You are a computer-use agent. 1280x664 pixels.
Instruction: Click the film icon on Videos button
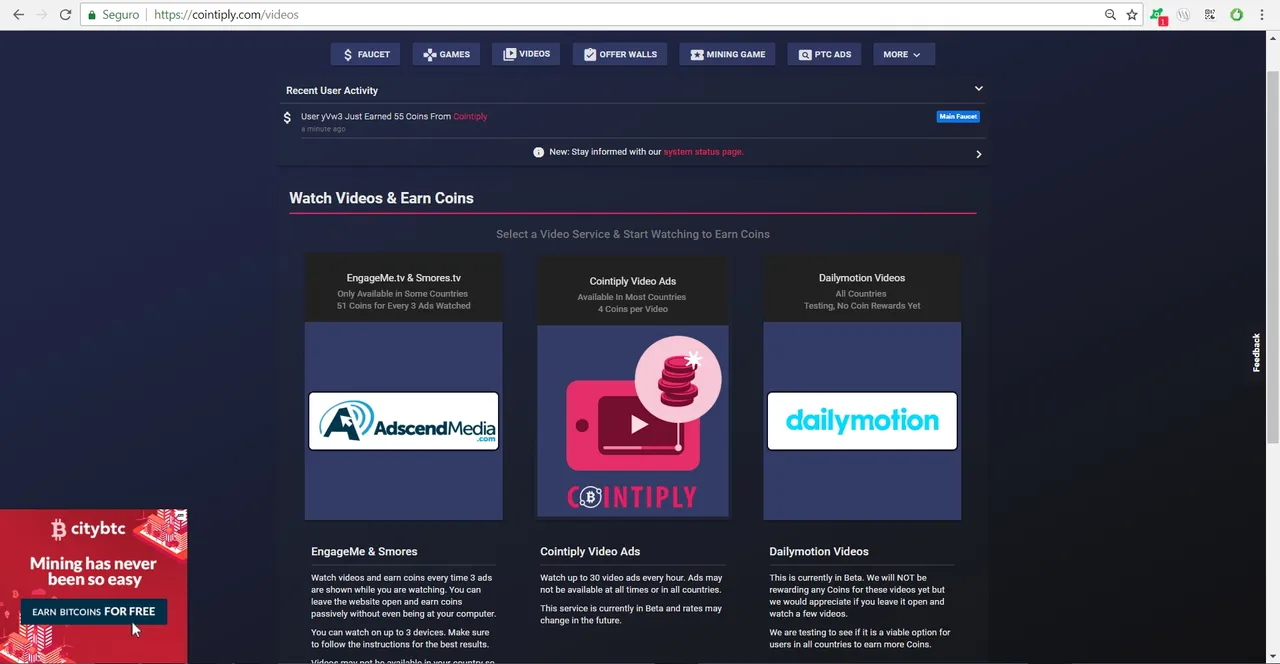[510, 54]
